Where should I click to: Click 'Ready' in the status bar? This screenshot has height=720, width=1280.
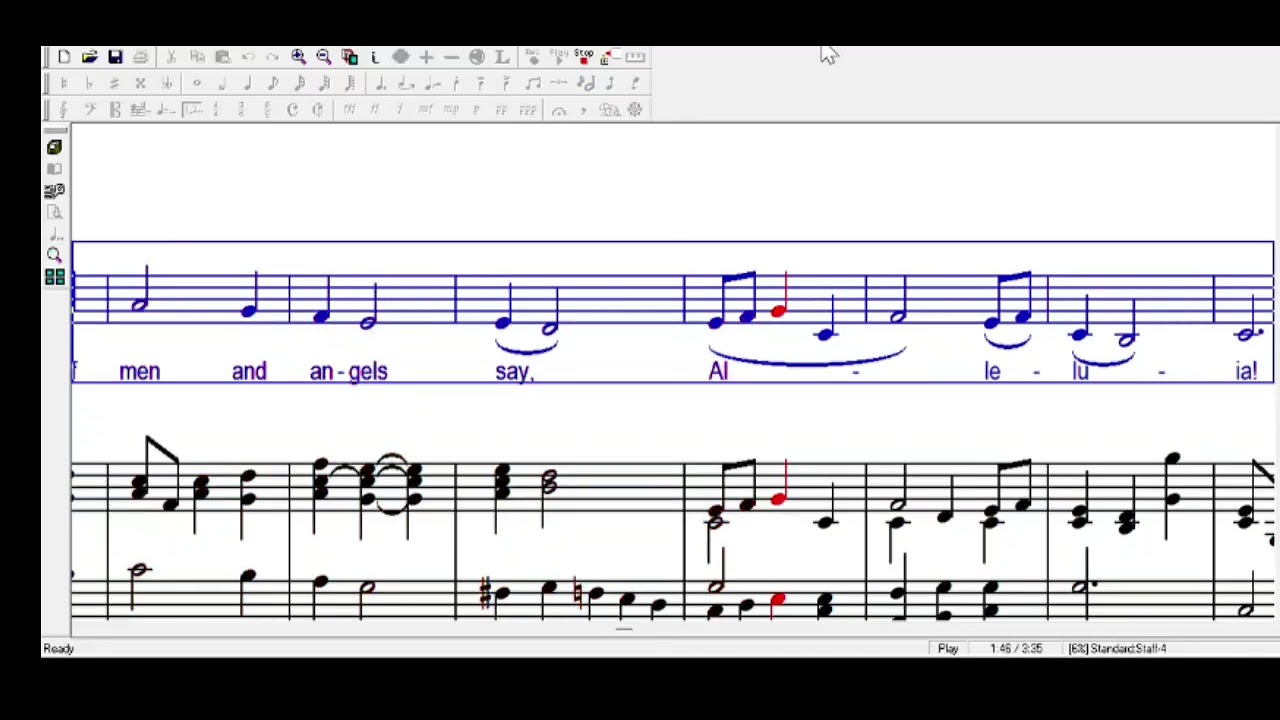point(59,649)
